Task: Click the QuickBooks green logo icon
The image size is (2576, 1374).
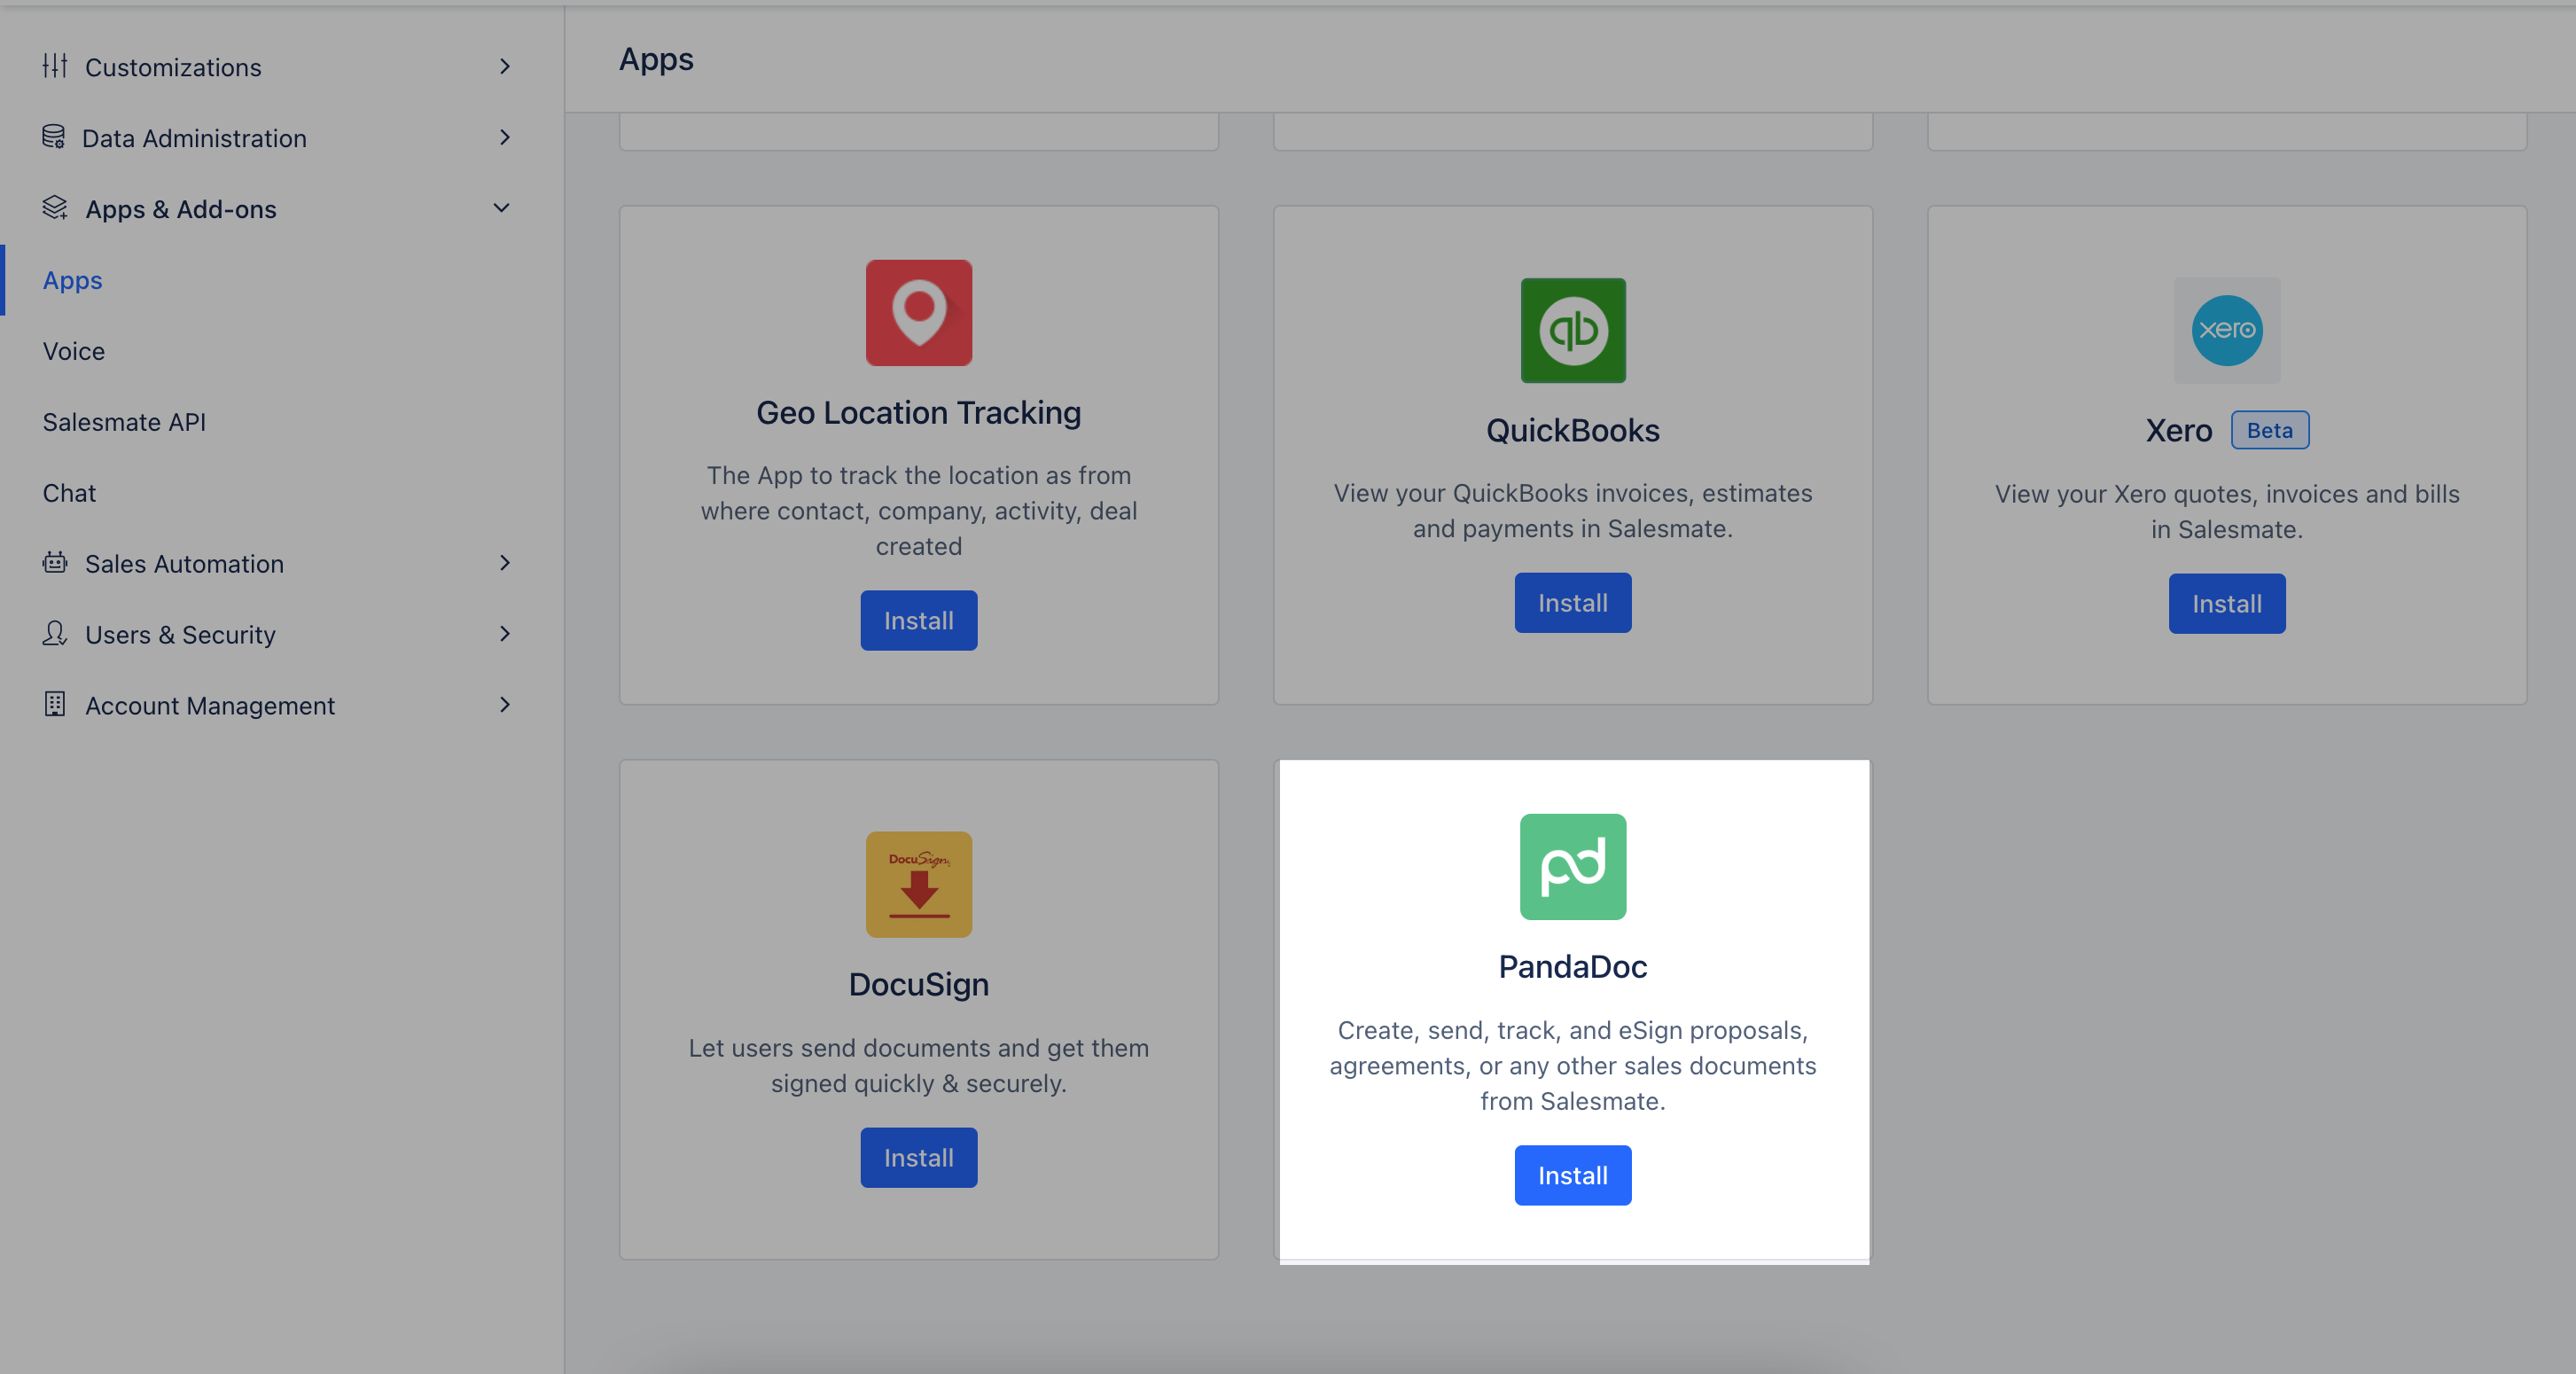Action: 1572,331
